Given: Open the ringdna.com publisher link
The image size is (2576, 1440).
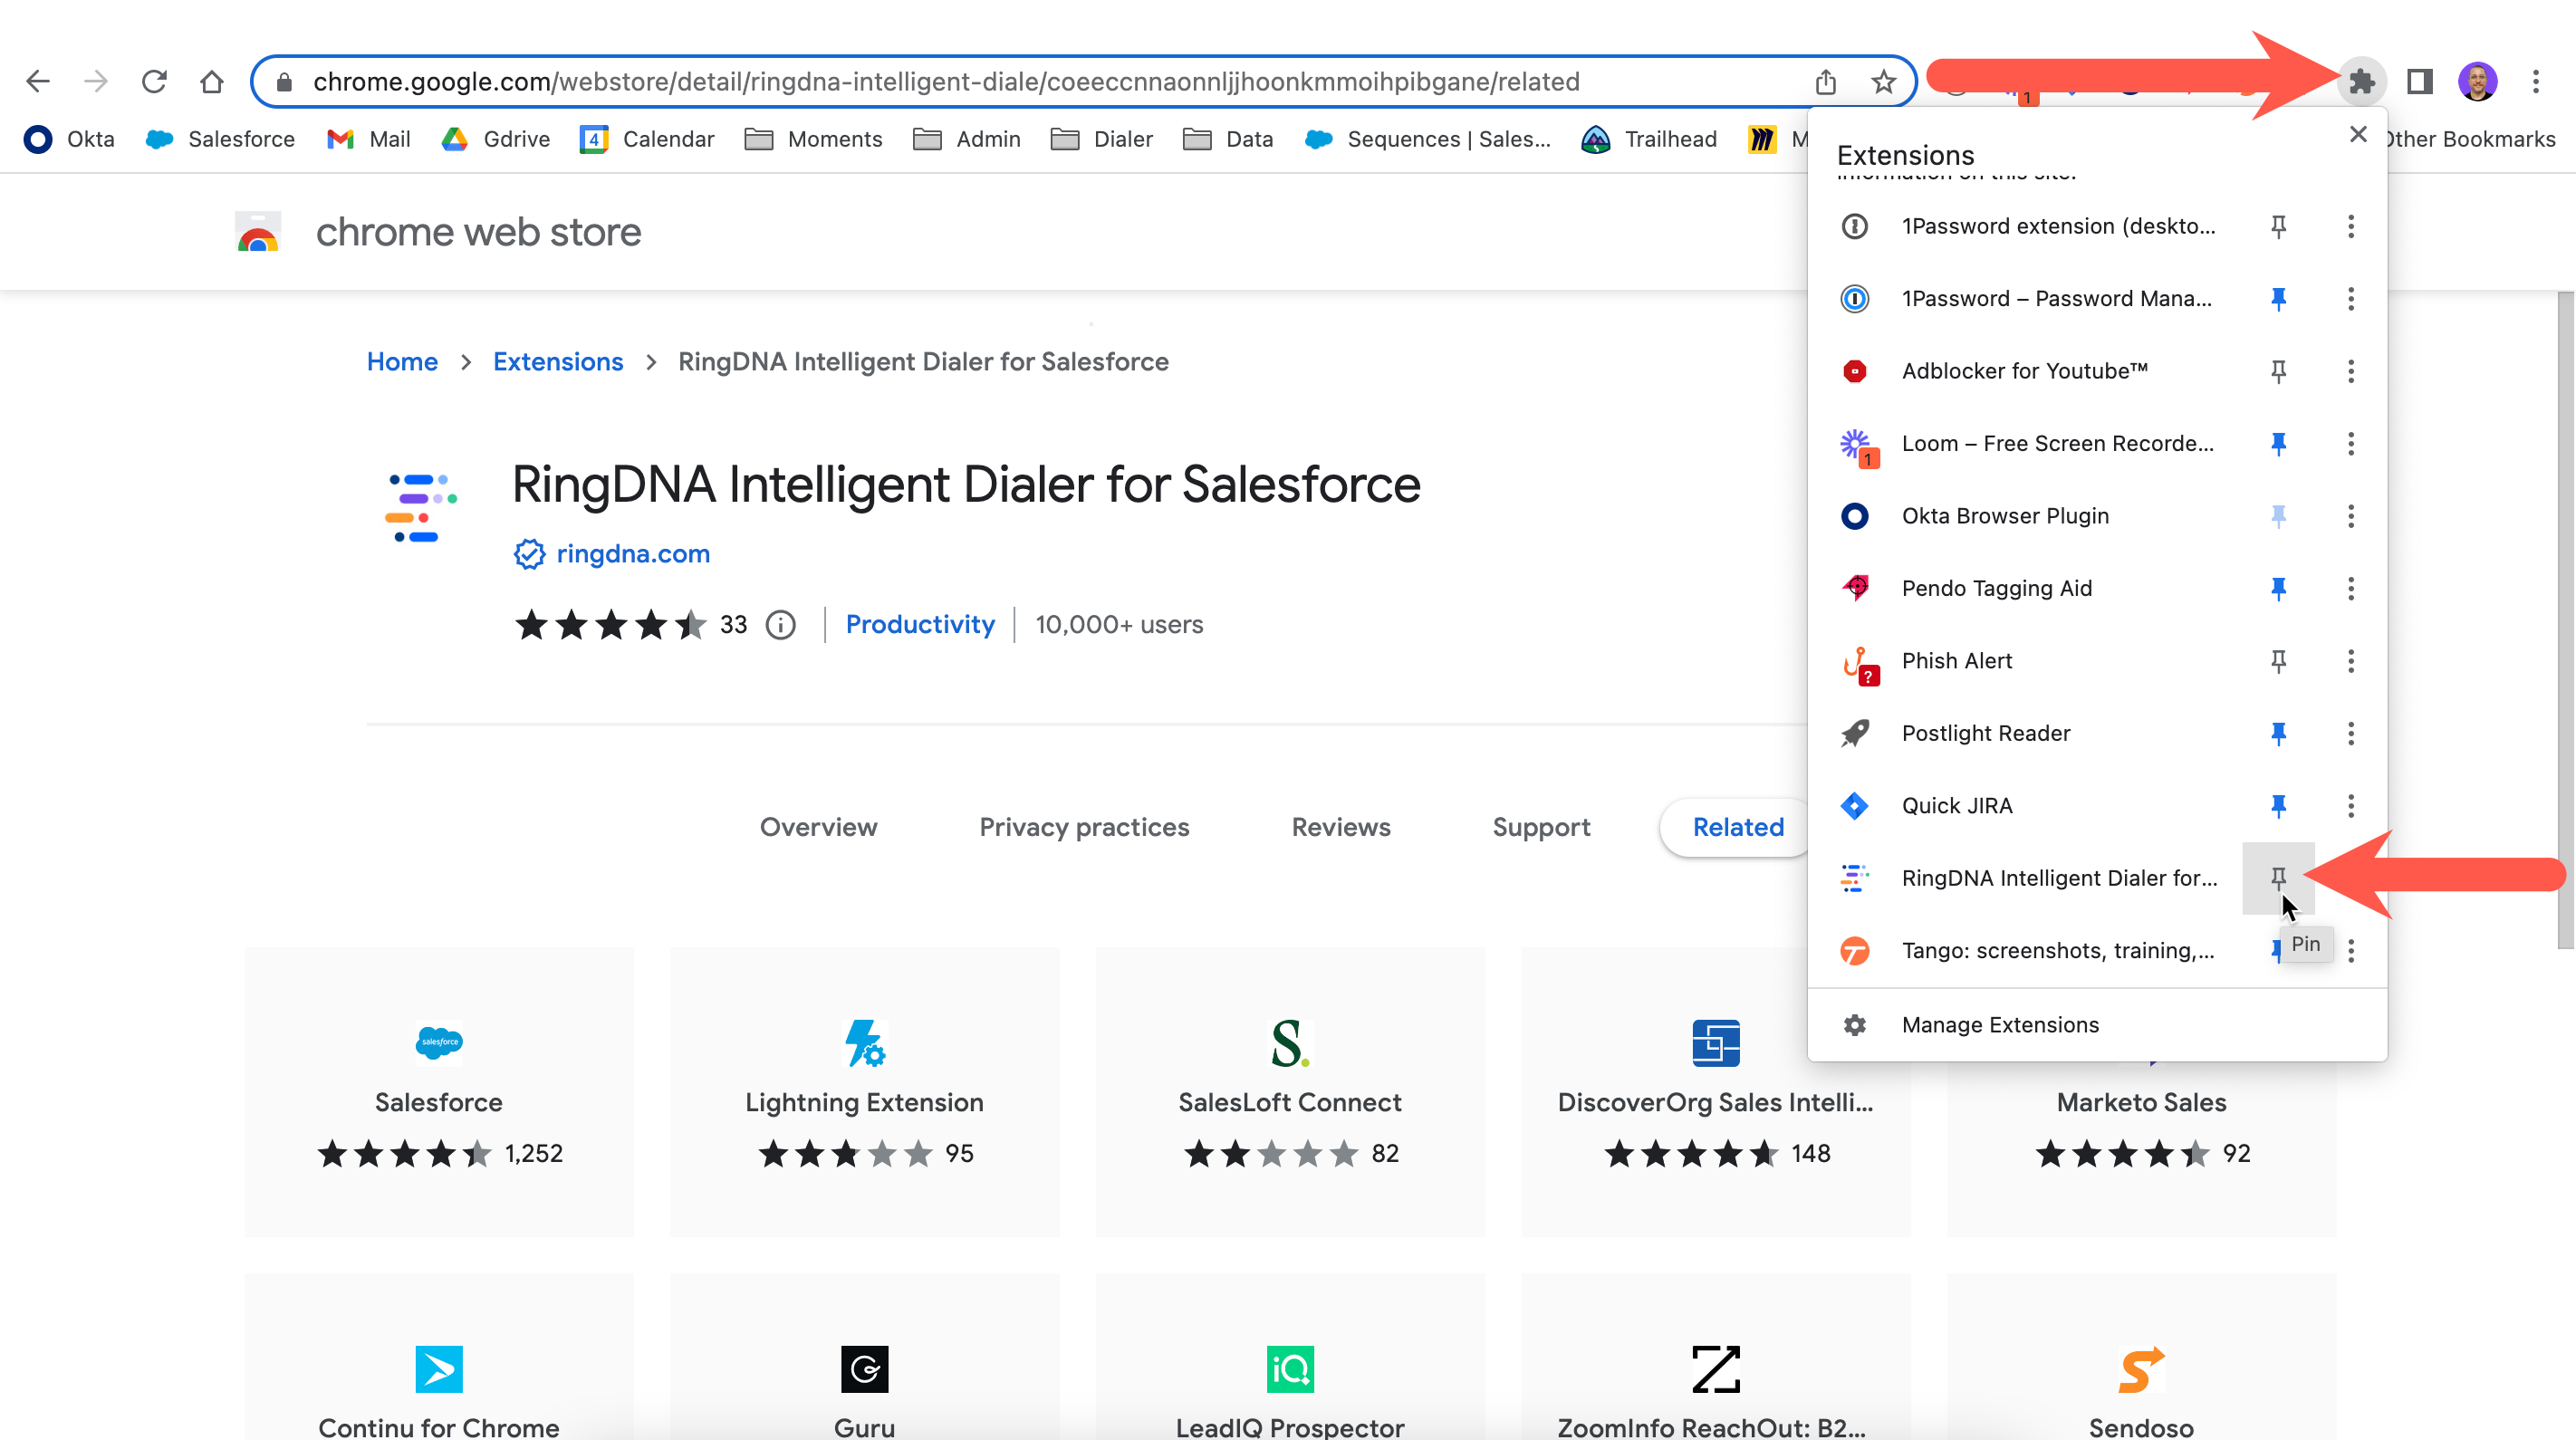Looking at the screenshot, I should point(632,553).
